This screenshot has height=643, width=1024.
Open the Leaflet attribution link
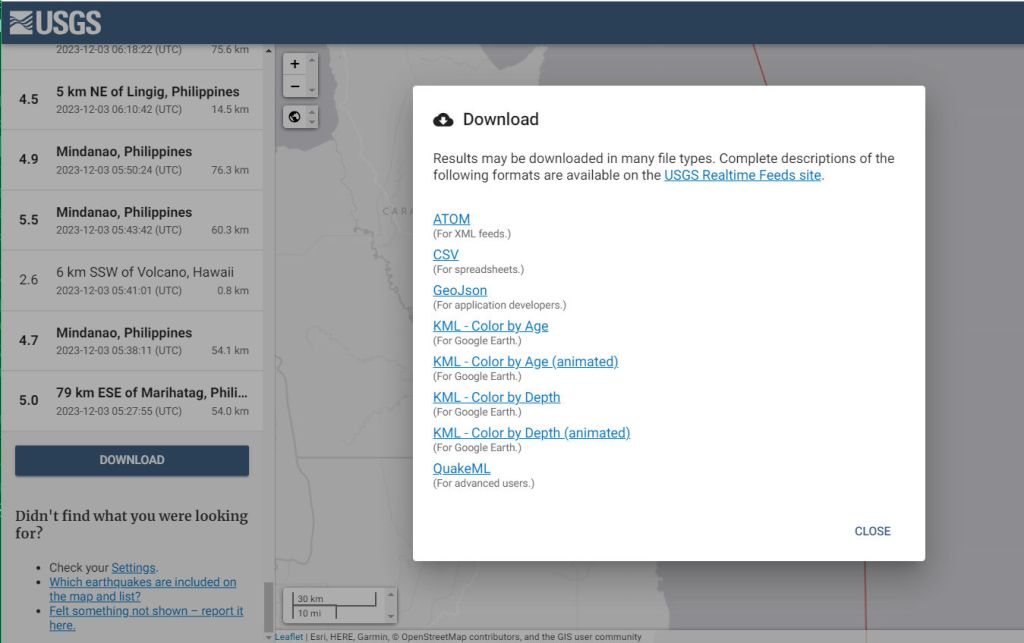point(289,637)
